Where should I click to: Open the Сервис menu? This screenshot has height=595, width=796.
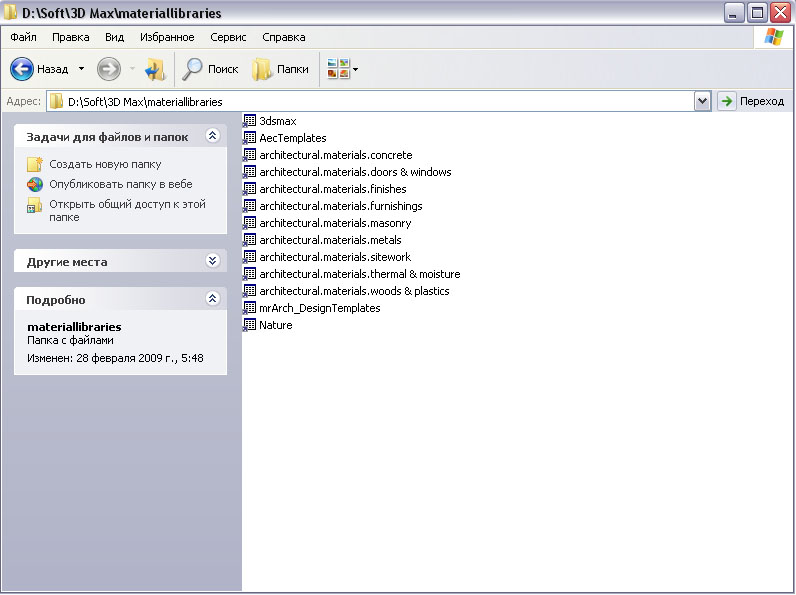click(228, 37)
